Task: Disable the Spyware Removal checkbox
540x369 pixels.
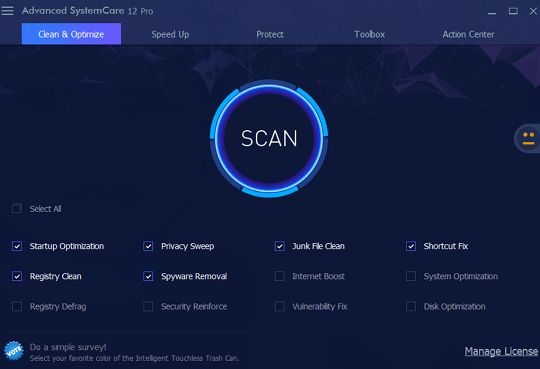Action: [x=148, y=276]
